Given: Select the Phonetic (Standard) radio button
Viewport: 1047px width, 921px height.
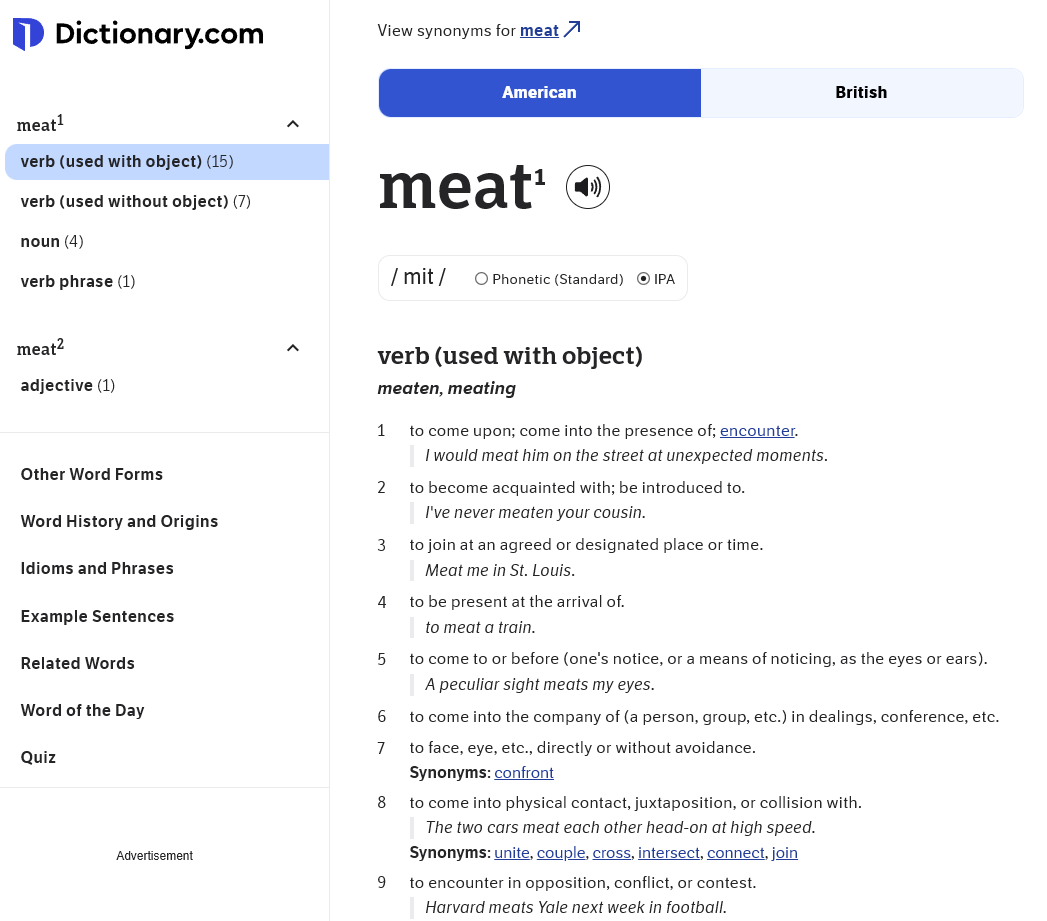Looking at the screenshot, I should [482, 279].
